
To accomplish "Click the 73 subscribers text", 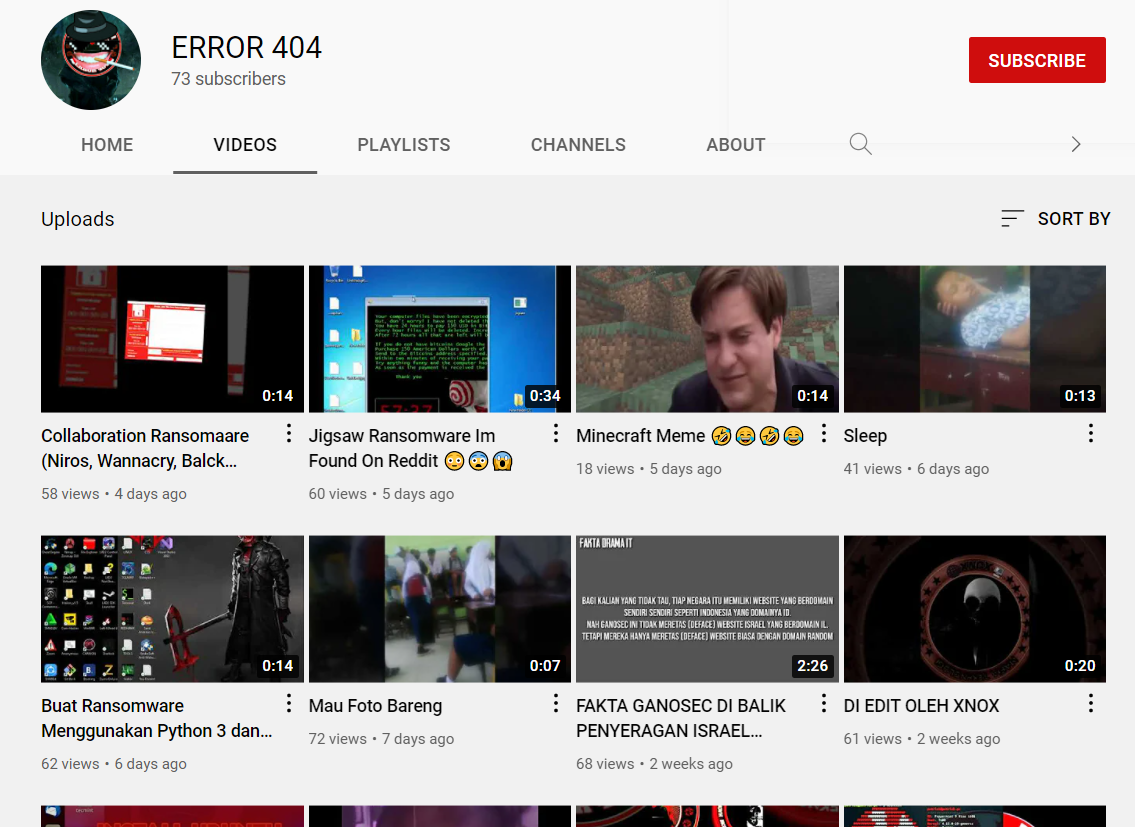I will click(228, 79).
